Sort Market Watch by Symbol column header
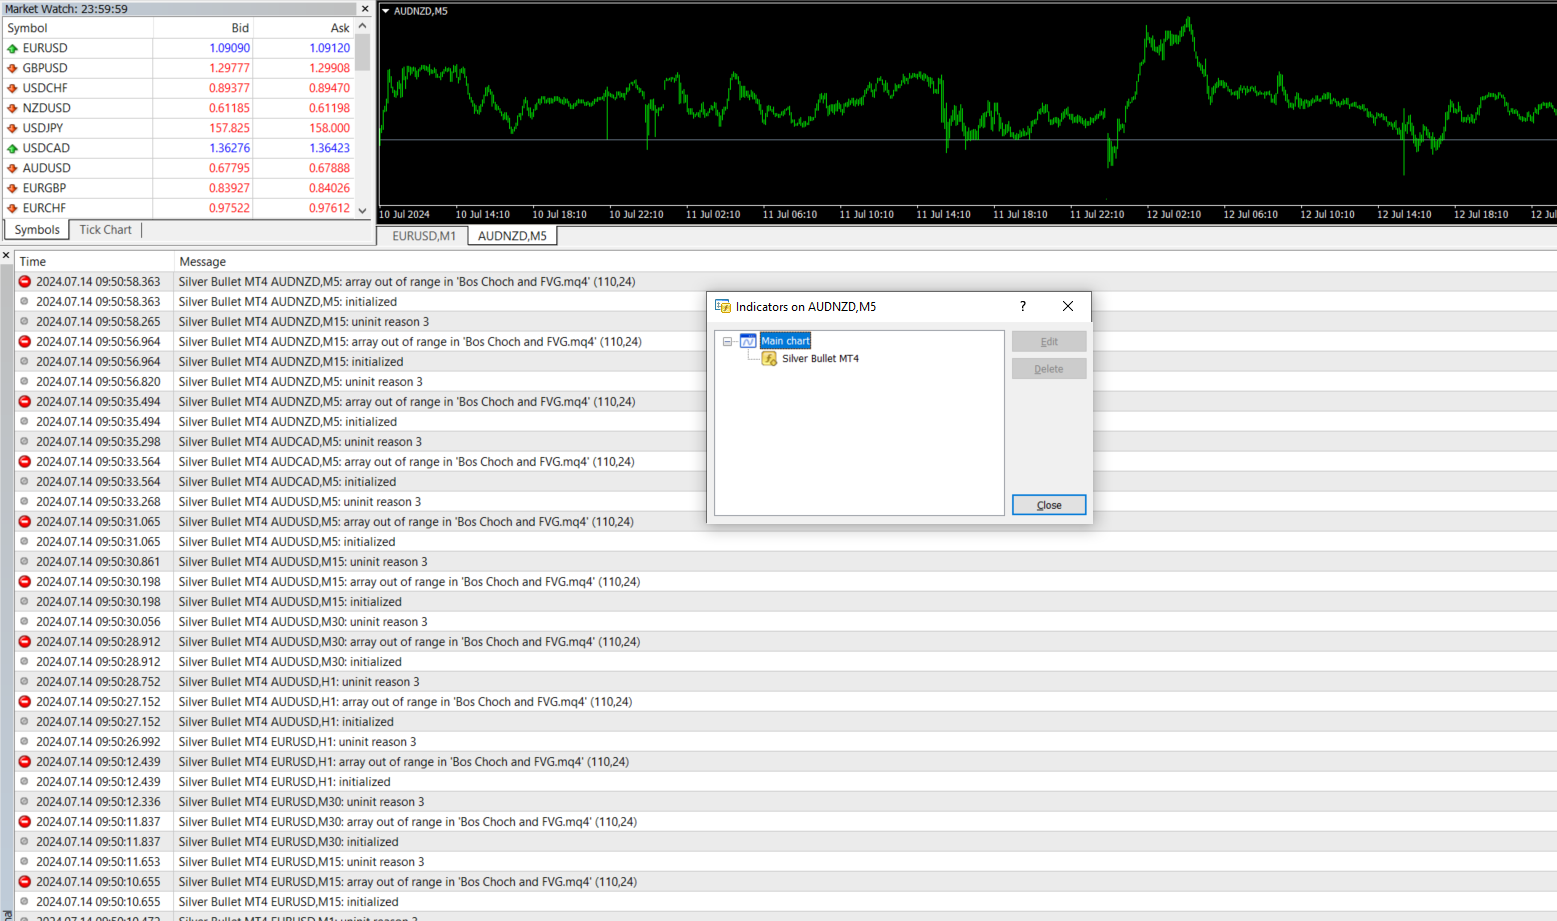 (x=78, y=28)
